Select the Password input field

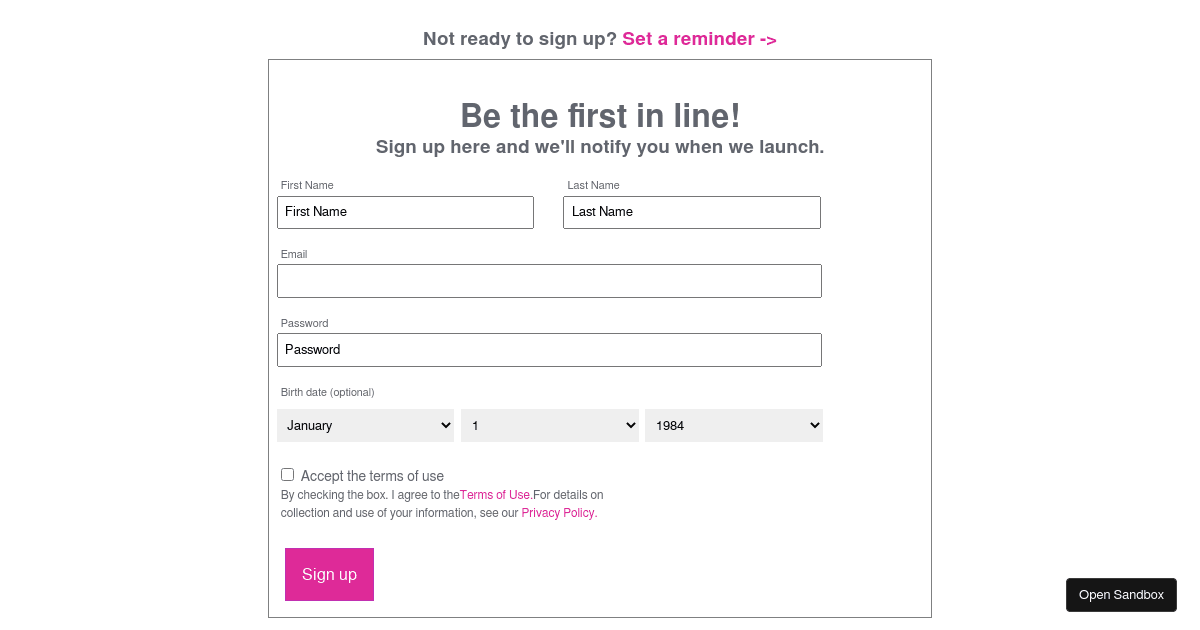[549, 349]
